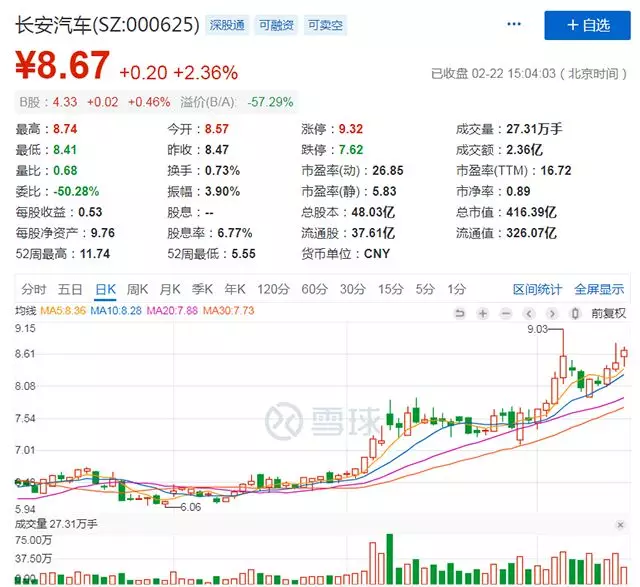640x587 pixels.
Task: Click the 成交量 27.31万手 value at top
Action: coord(534,129)
